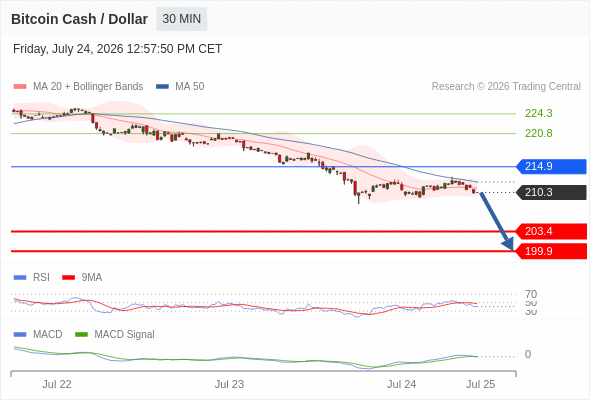Click the MACD blue legend swatch
Image resolution: width=590 pixels, height=400 pixels.
click(20, 335)
